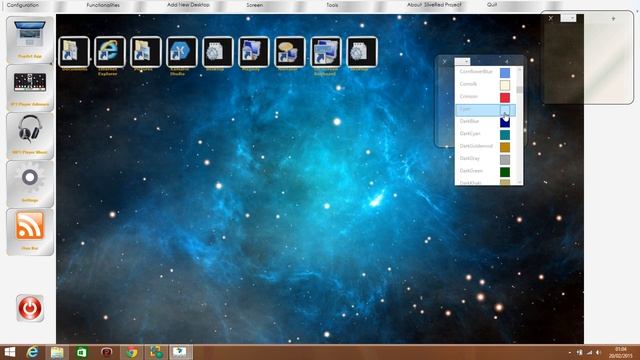Viewport: 640px width, 360px height.
Task: Open the Settings gear tile
Action: [x=30, y=183]
